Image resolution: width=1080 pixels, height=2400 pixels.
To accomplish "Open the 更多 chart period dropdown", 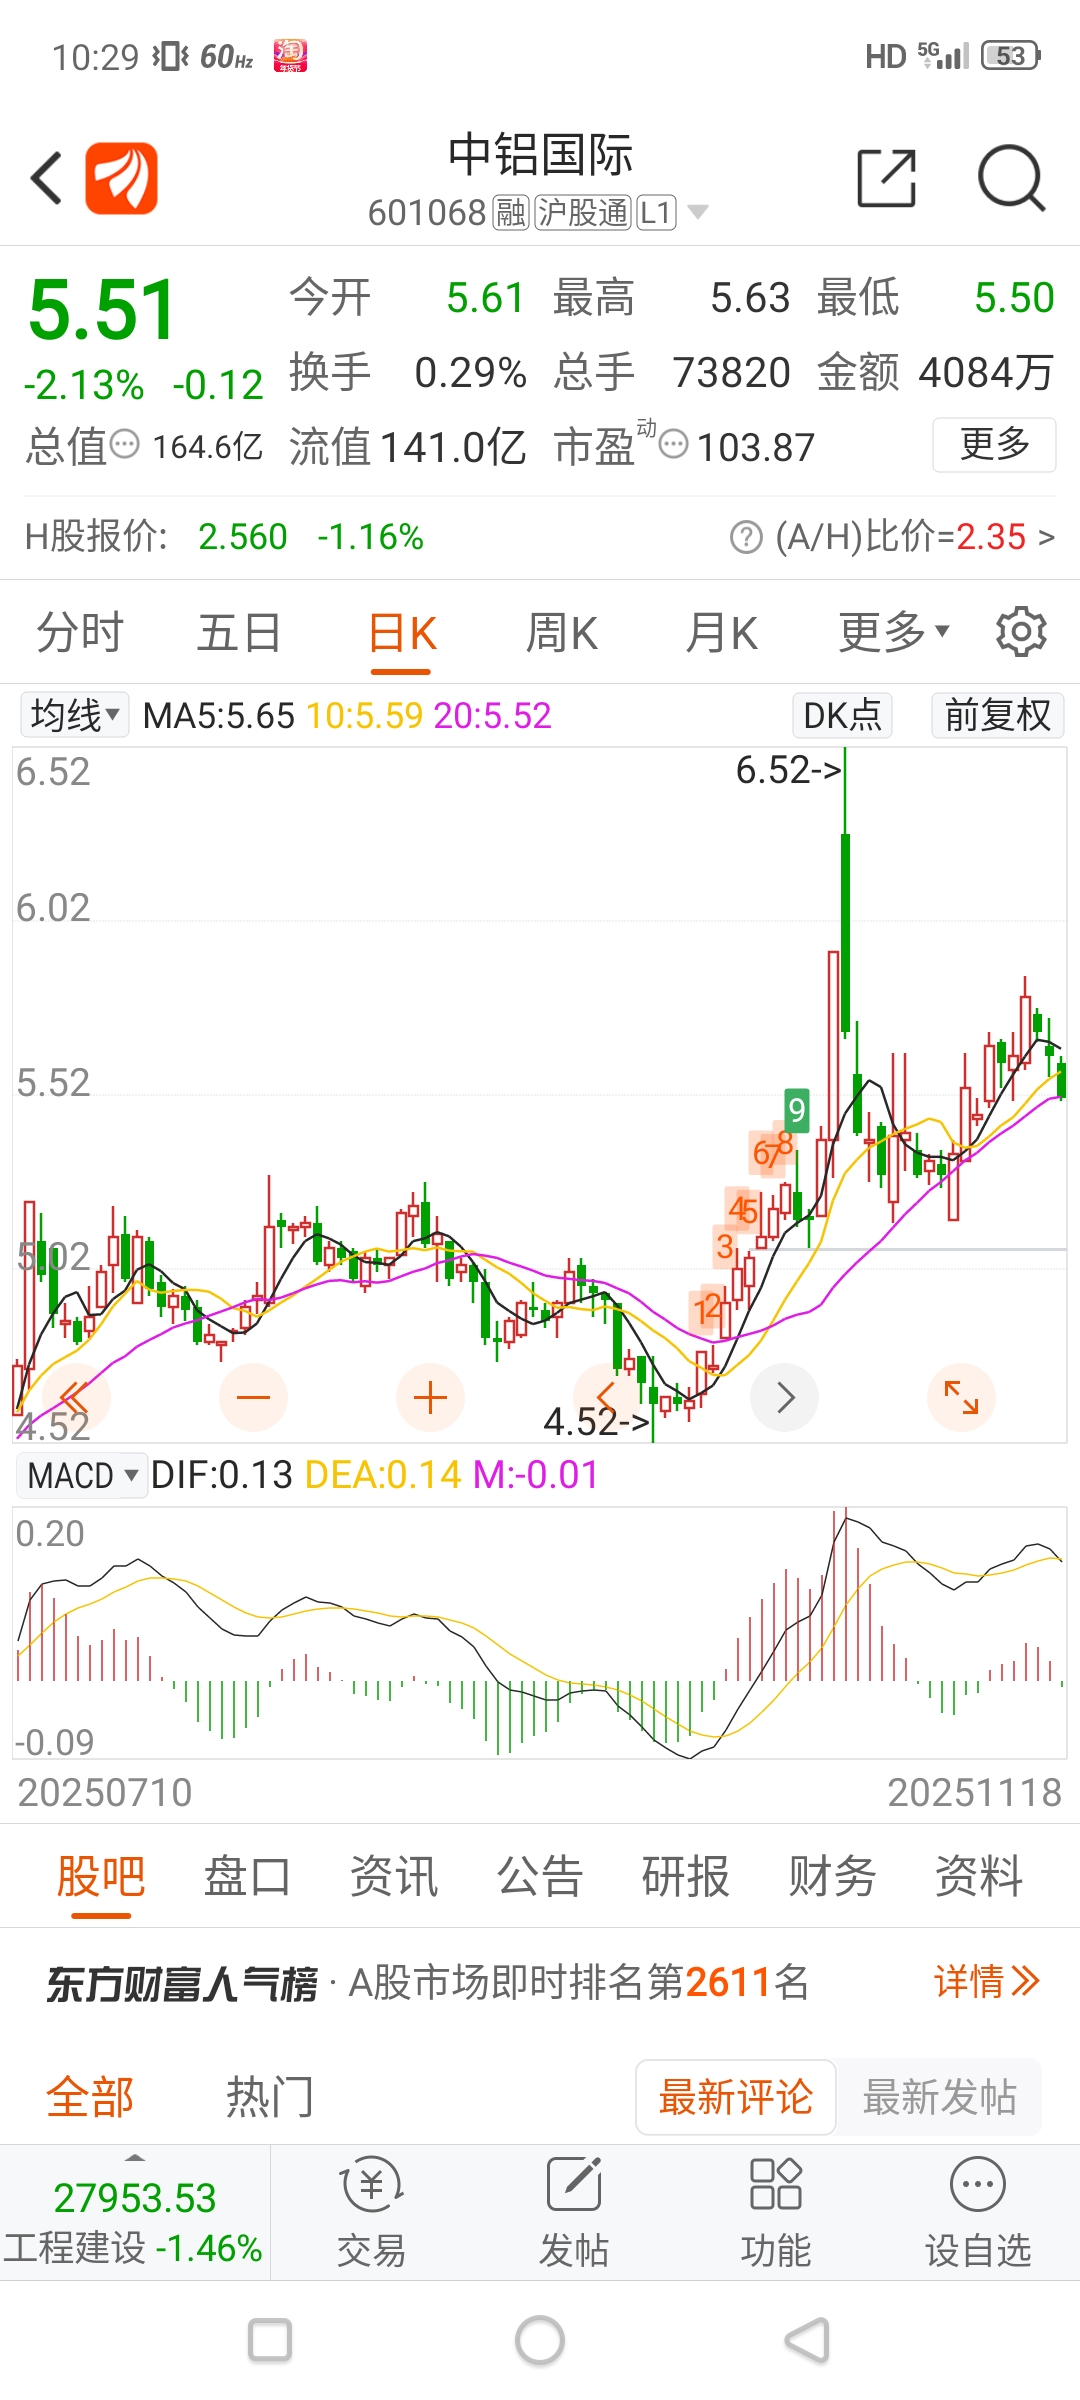I will click(893, 632).
